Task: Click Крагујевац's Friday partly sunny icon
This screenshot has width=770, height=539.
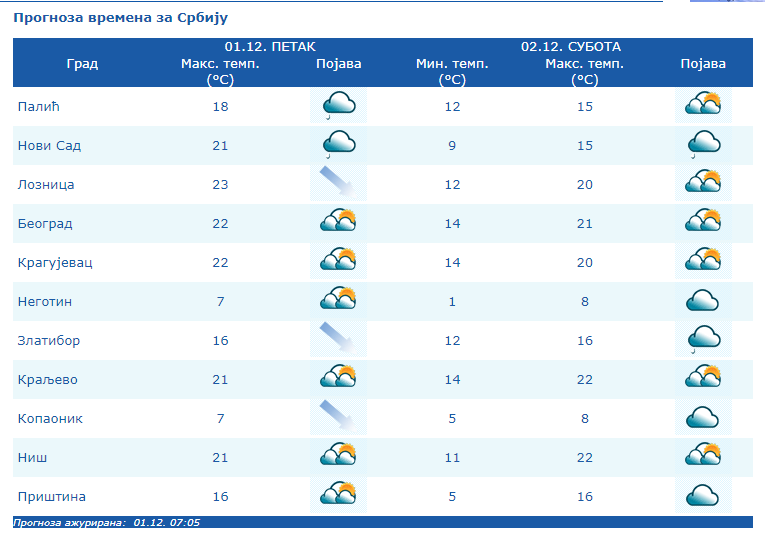Action: coord(338,262)
